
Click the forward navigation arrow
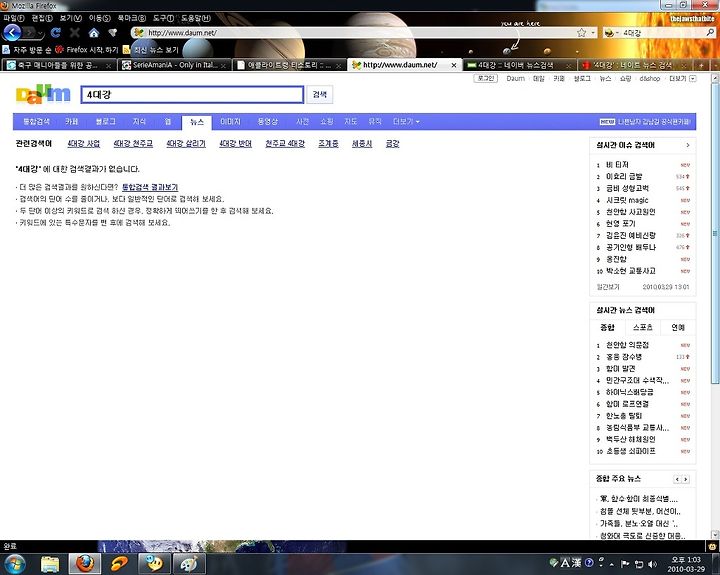pos(29,33)
